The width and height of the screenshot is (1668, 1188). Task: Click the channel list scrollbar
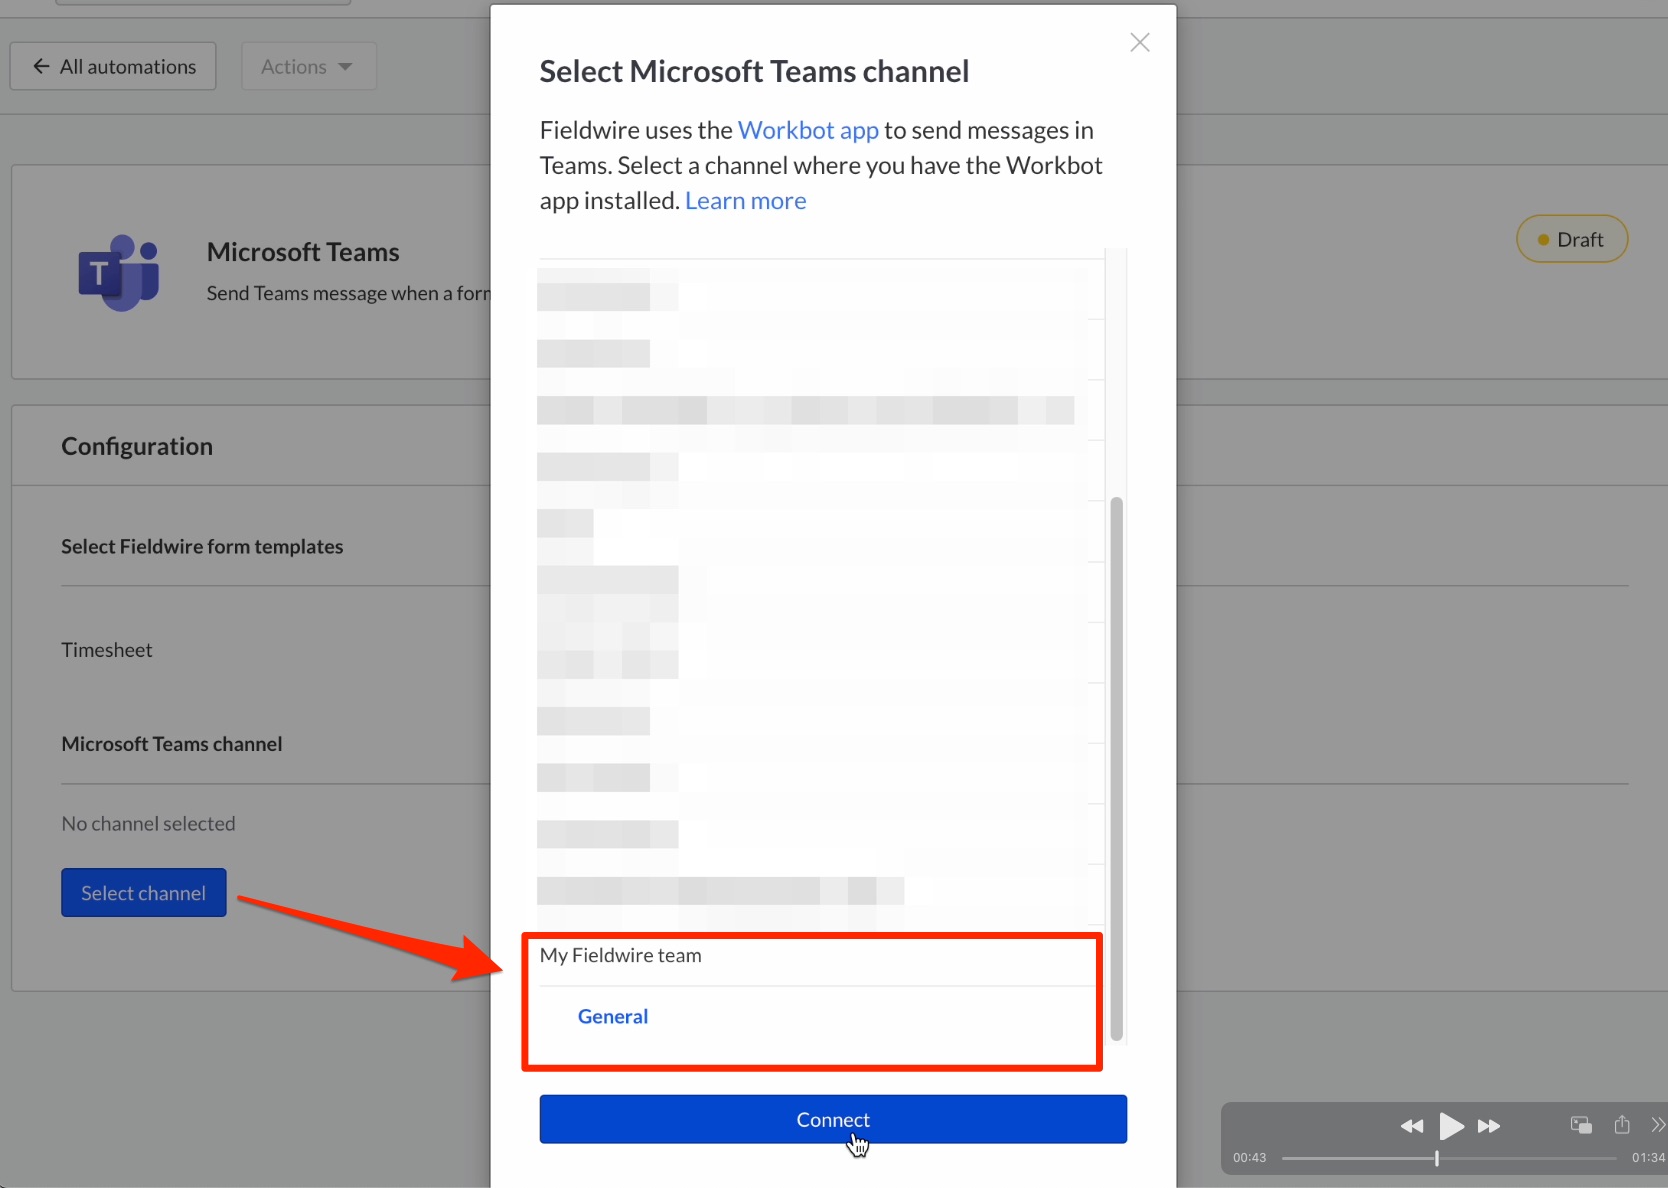click(1117, 768)
